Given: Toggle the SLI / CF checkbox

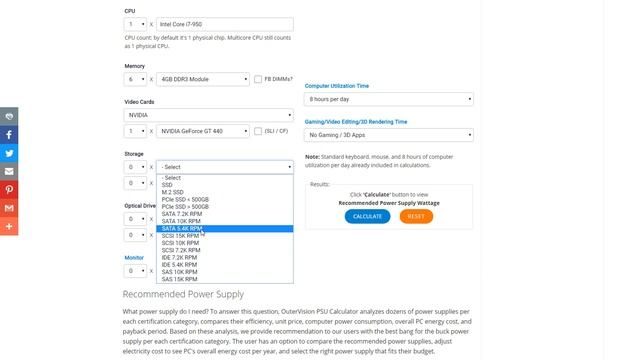Looking at the screenshot, I should click(x=258, y=131).
